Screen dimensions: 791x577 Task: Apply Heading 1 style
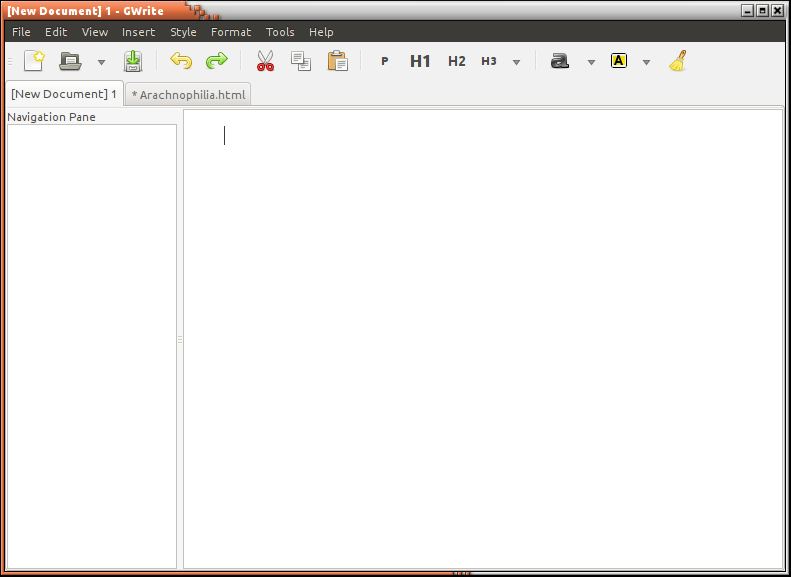[420, 61]
